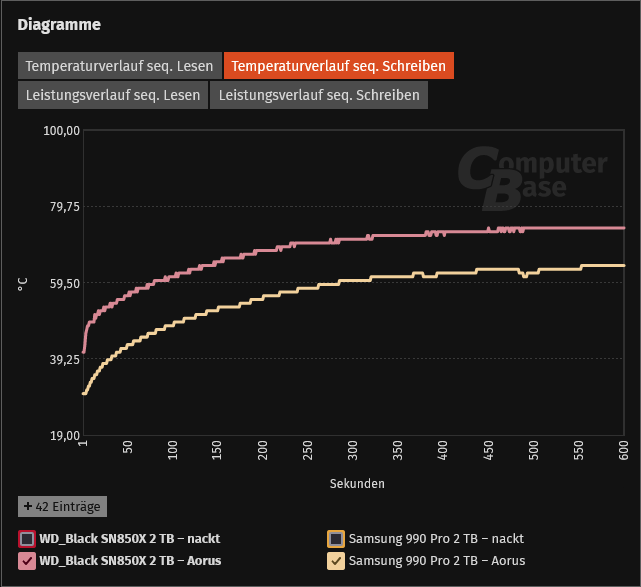Image resolution: width=641 pixels, height=587 pixels.
Task: Open Leistungsverlauf seq. Lesen tab
Action: coord(113,95)
